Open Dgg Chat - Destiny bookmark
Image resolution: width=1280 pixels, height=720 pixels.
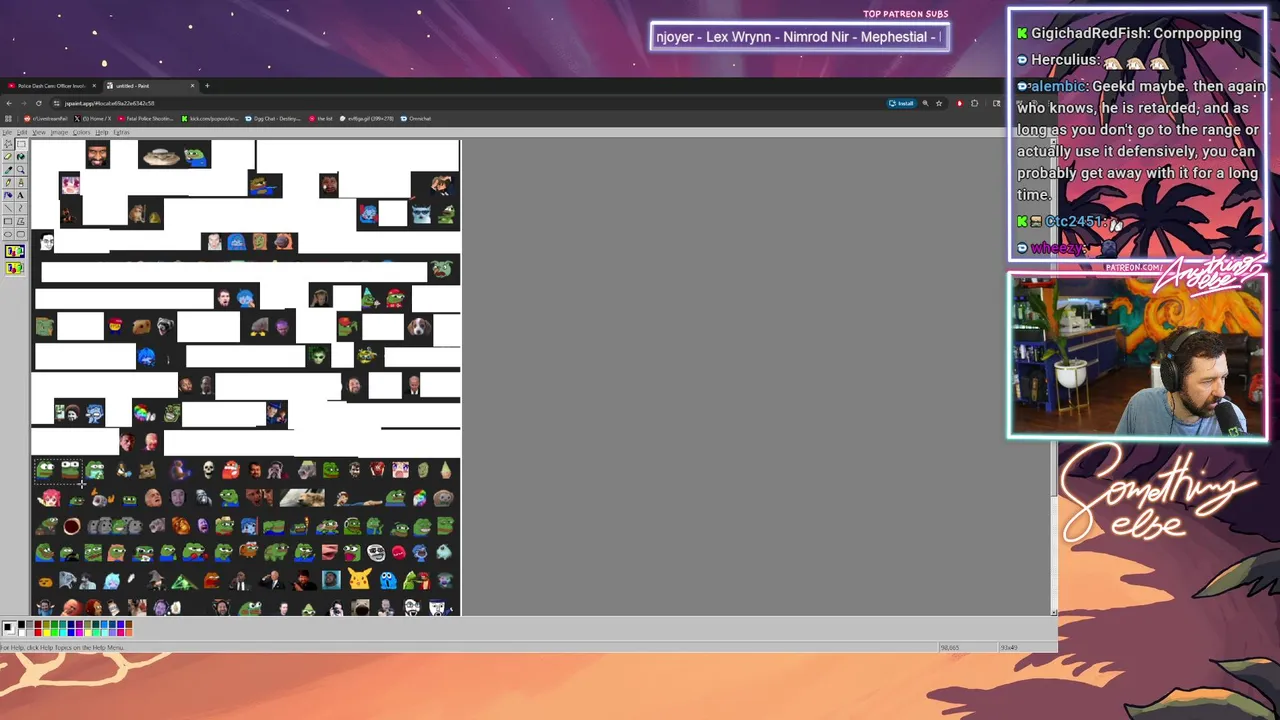coord(273,118)
